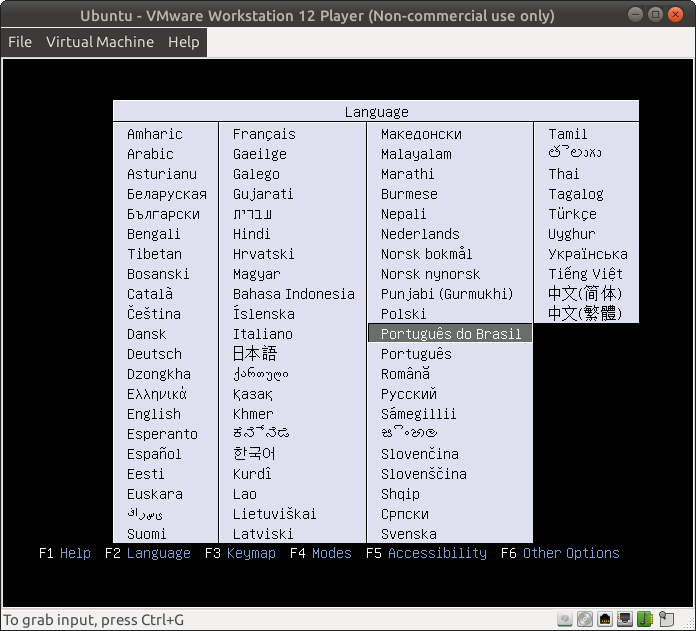Select Svenska language
This screenshot has width=696, height=631.
pos(409,534)
